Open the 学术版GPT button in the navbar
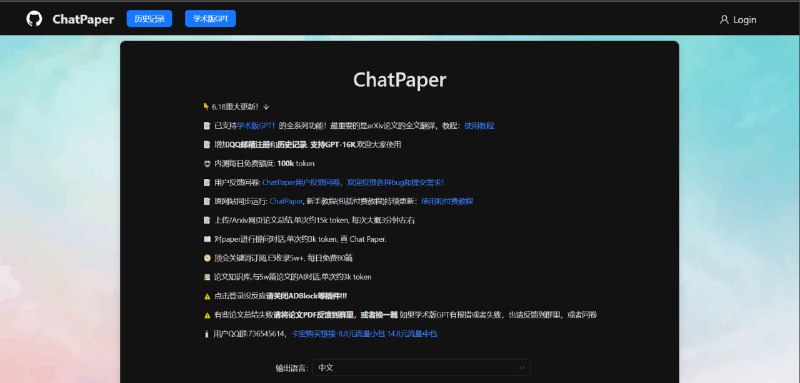The image size is (800, 383). (210, 19)
